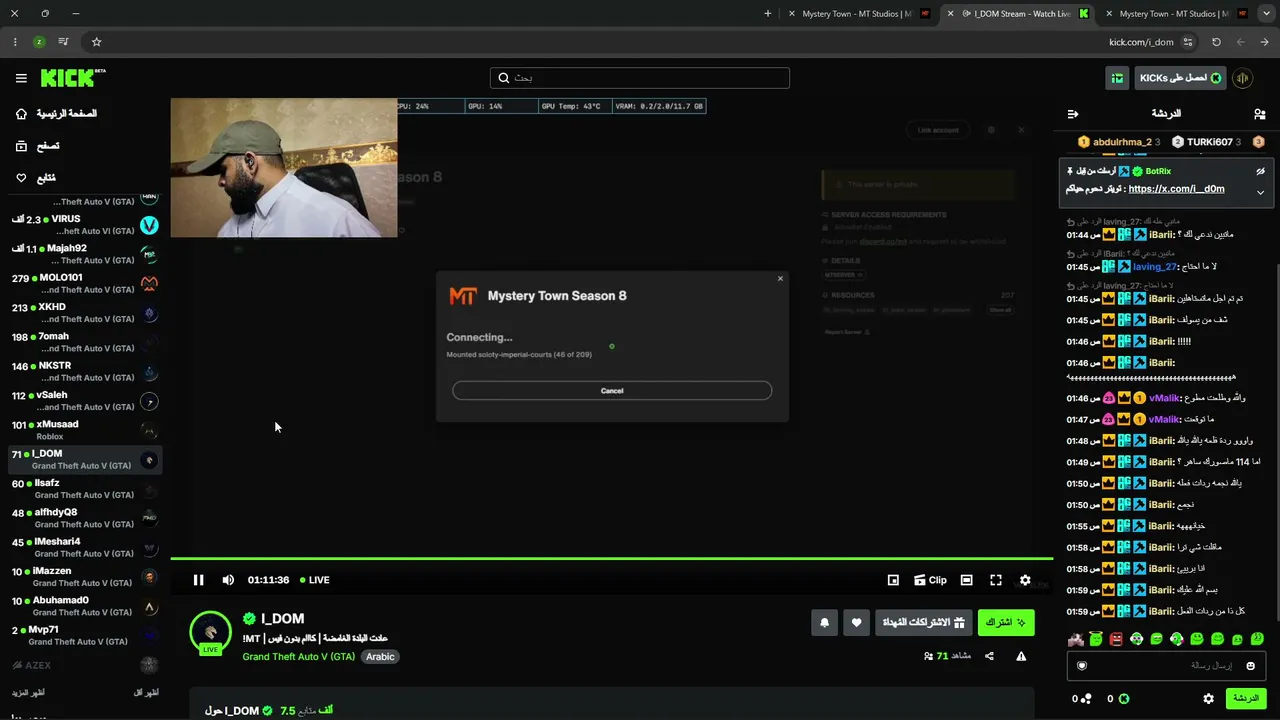Open the emoji picker in chat input
1280x720 pixels.
[1251, 666]
